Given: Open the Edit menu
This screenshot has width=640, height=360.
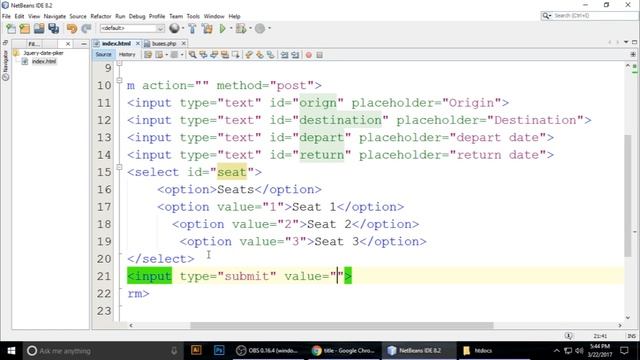Looking at the screenshot, I should [19, 16].
